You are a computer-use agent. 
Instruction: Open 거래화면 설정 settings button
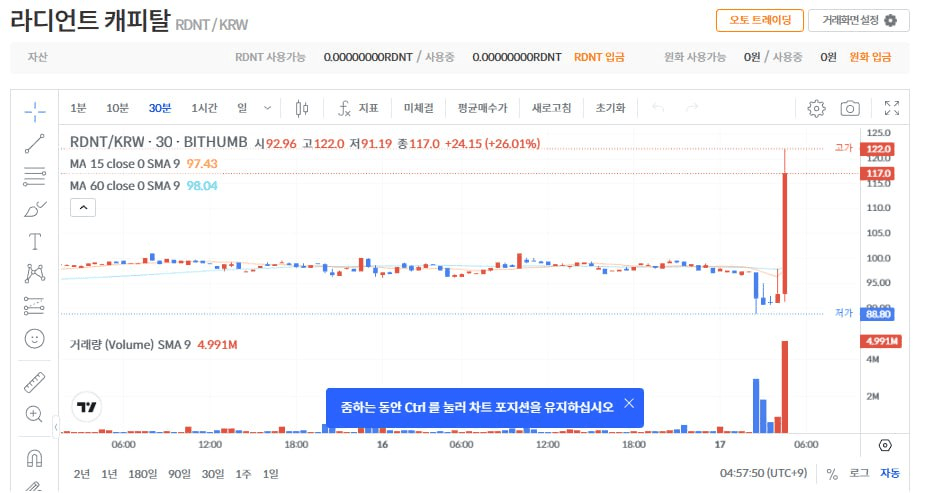click(859, 20)
